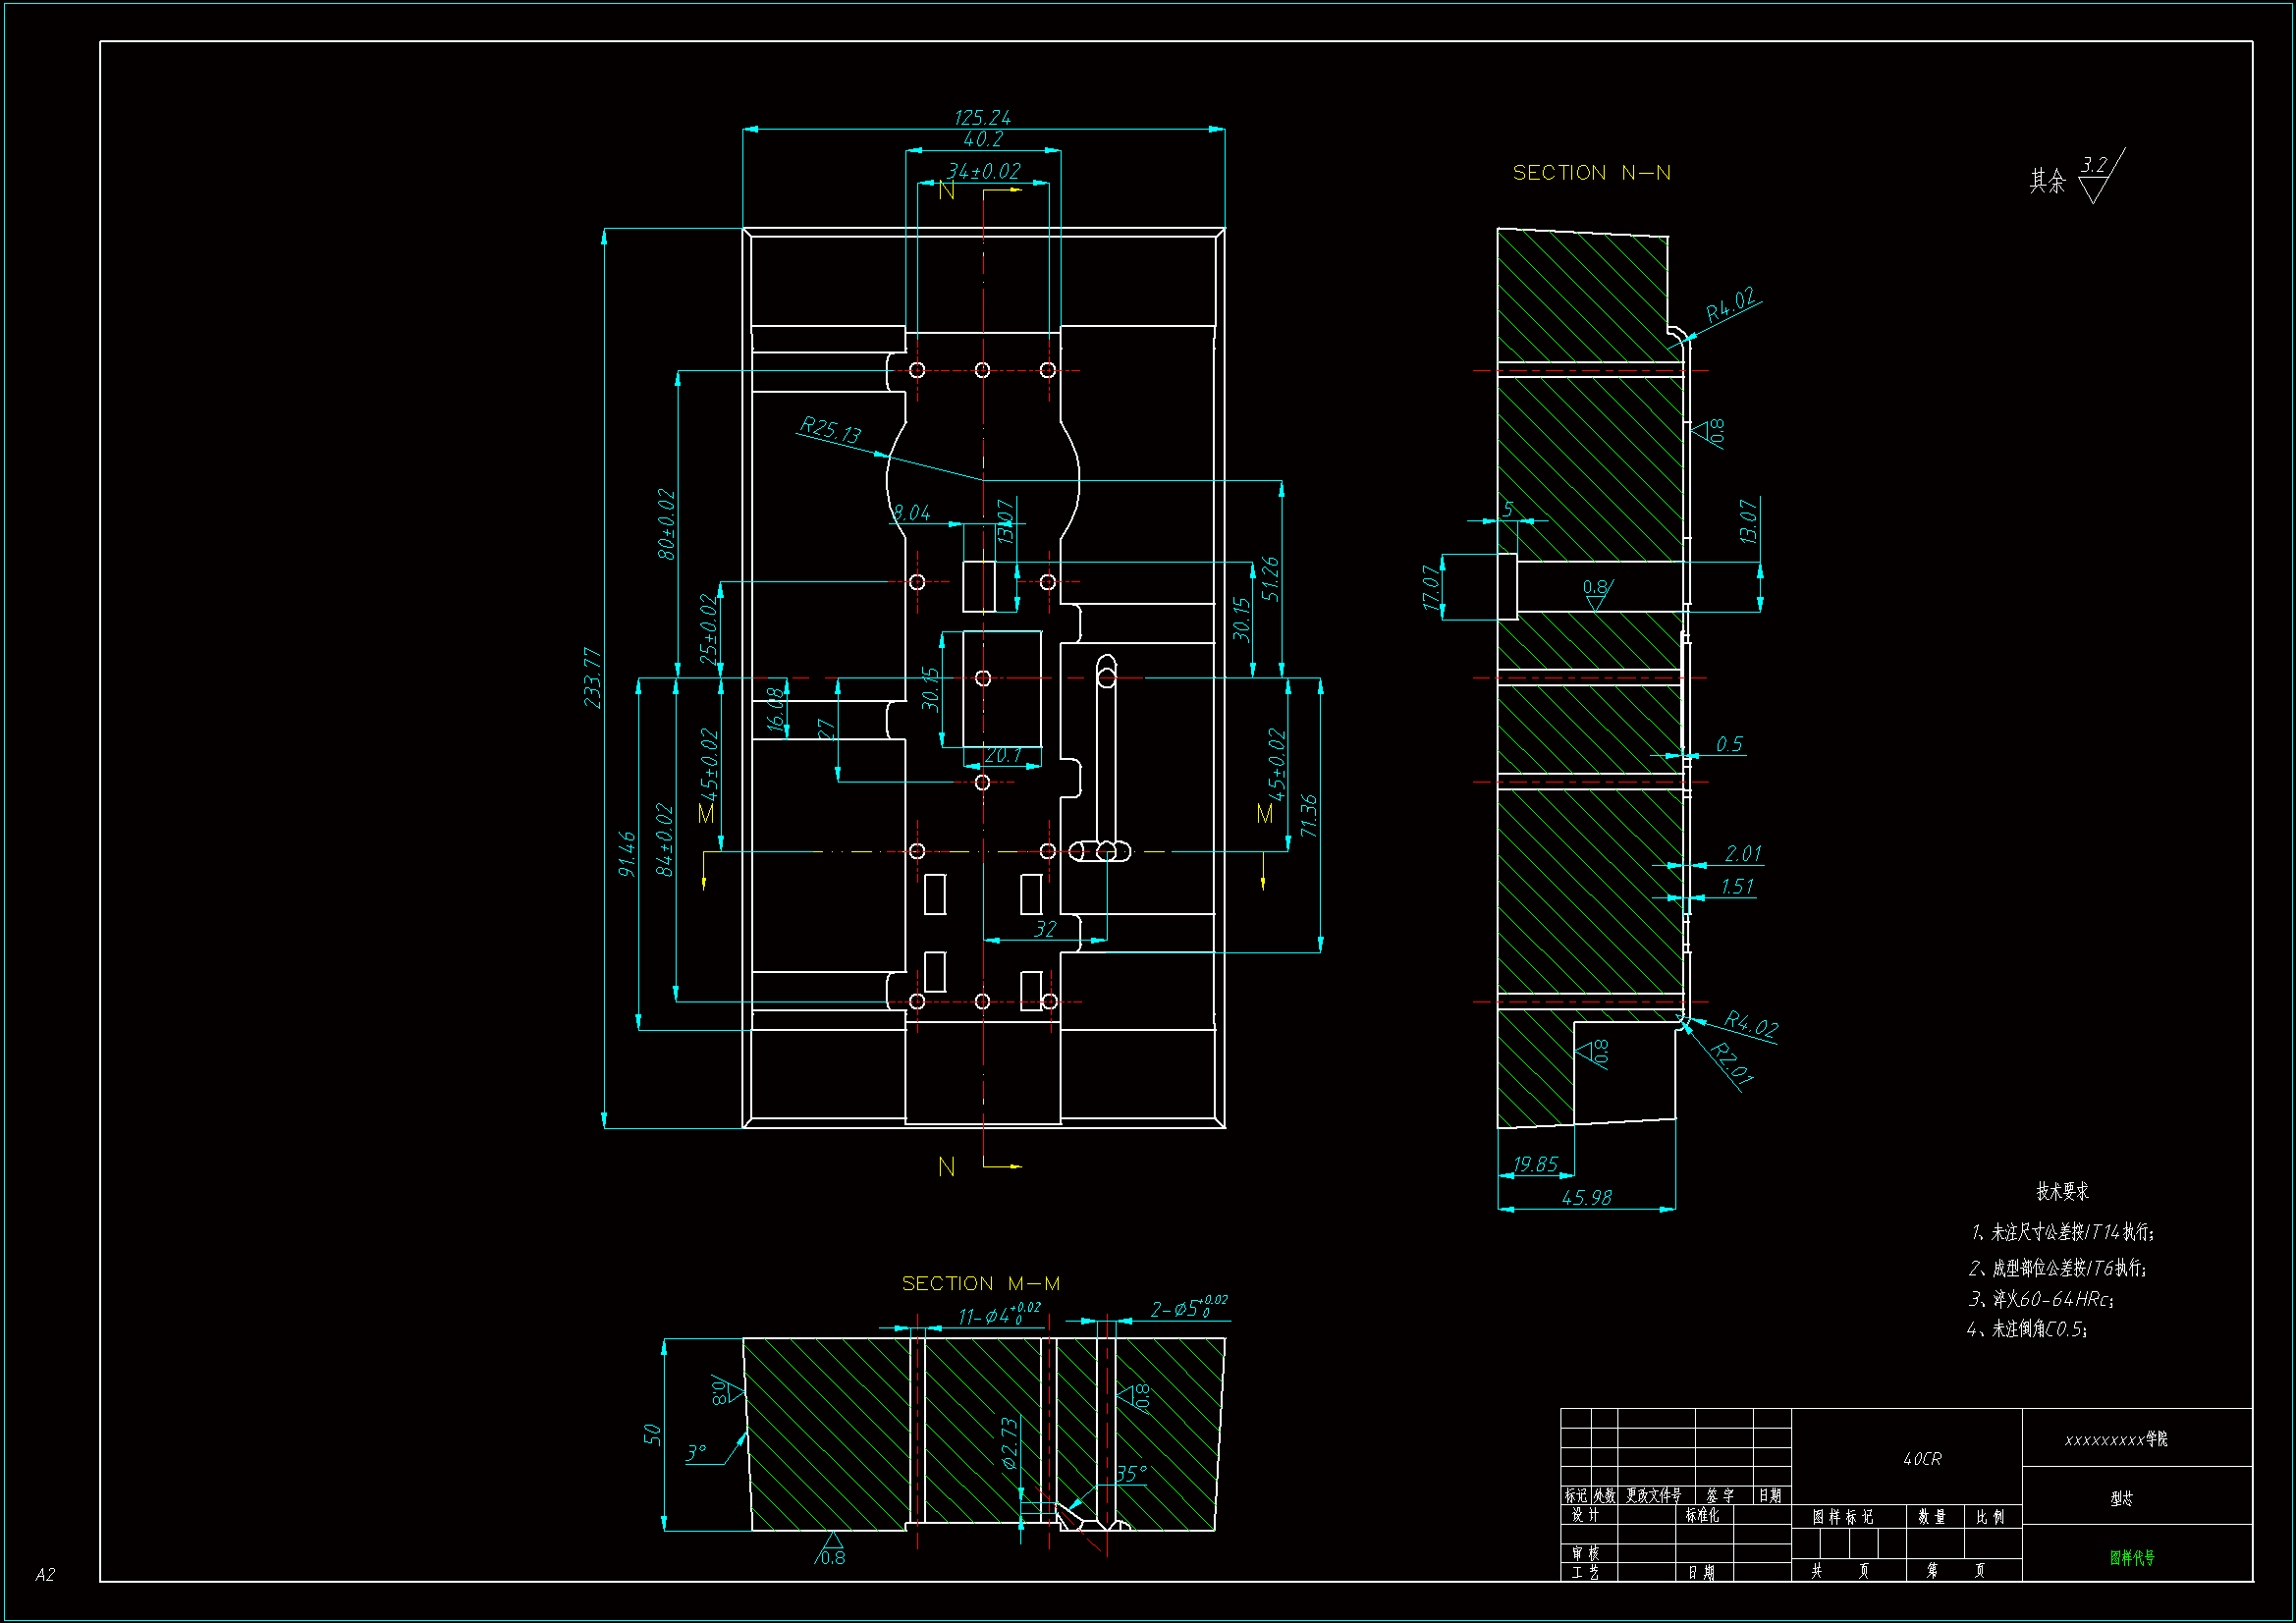Click the SECTION N-N title

1591,173
